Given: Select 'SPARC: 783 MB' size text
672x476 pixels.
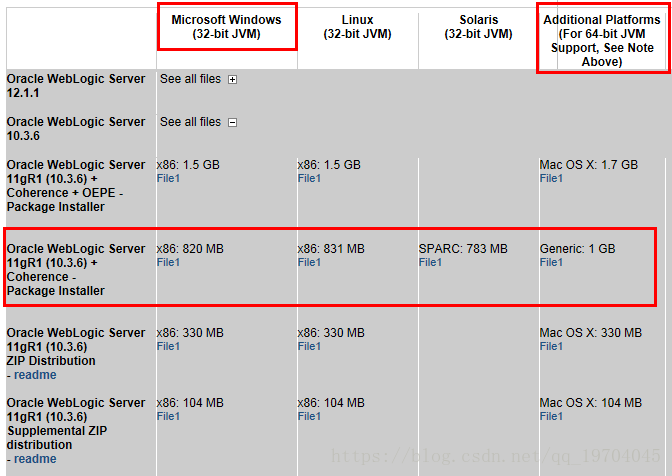Looking at the screenshot, I should 463,249.
